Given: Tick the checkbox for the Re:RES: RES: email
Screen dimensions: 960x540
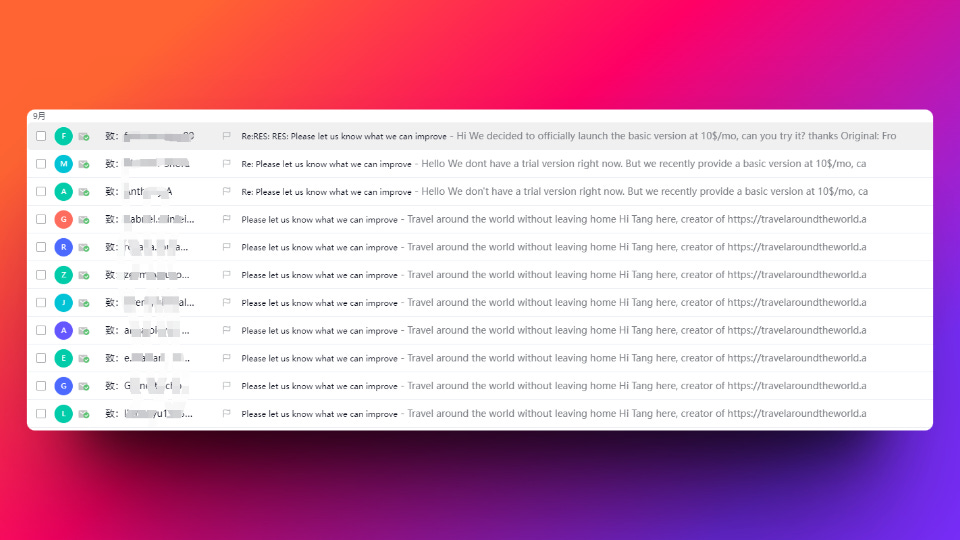Looking at the screenshot, I should pyautogui.click(x=41, y=136).
